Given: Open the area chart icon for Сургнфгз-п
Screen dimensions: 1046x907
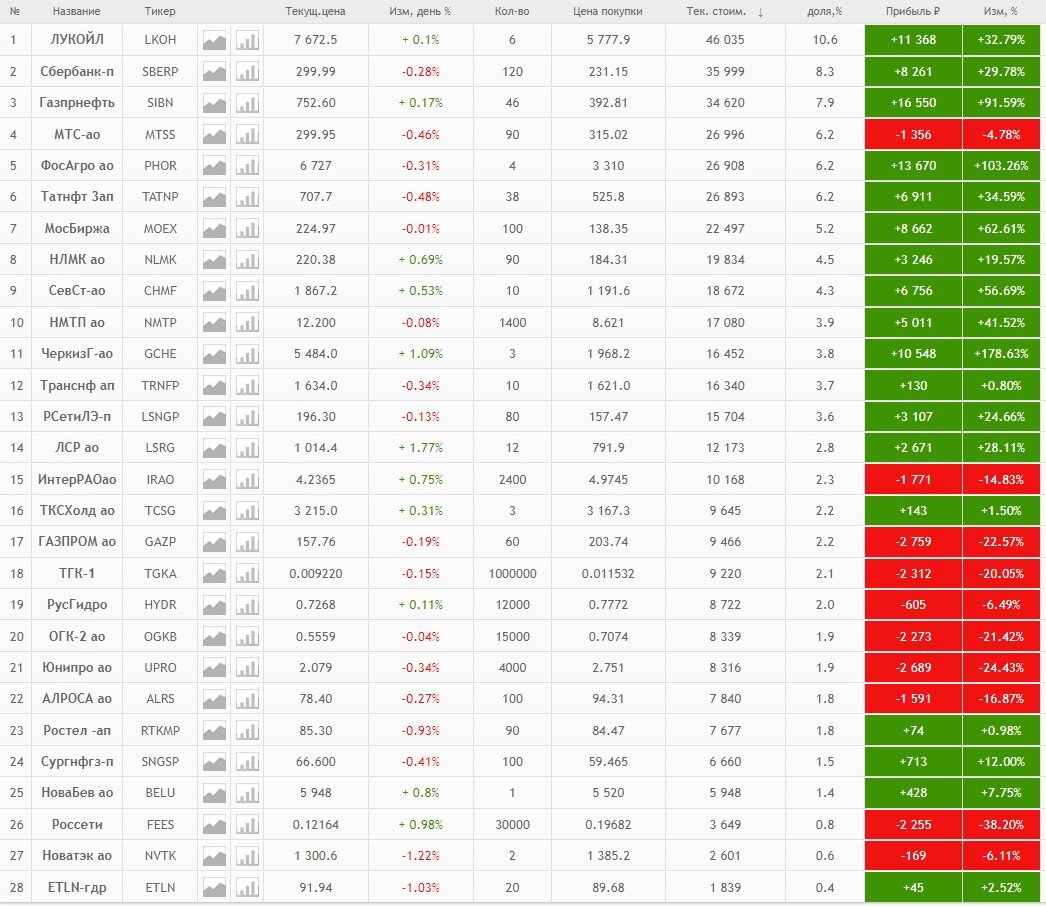Looking at the screenshot, I should pos(214,762).
